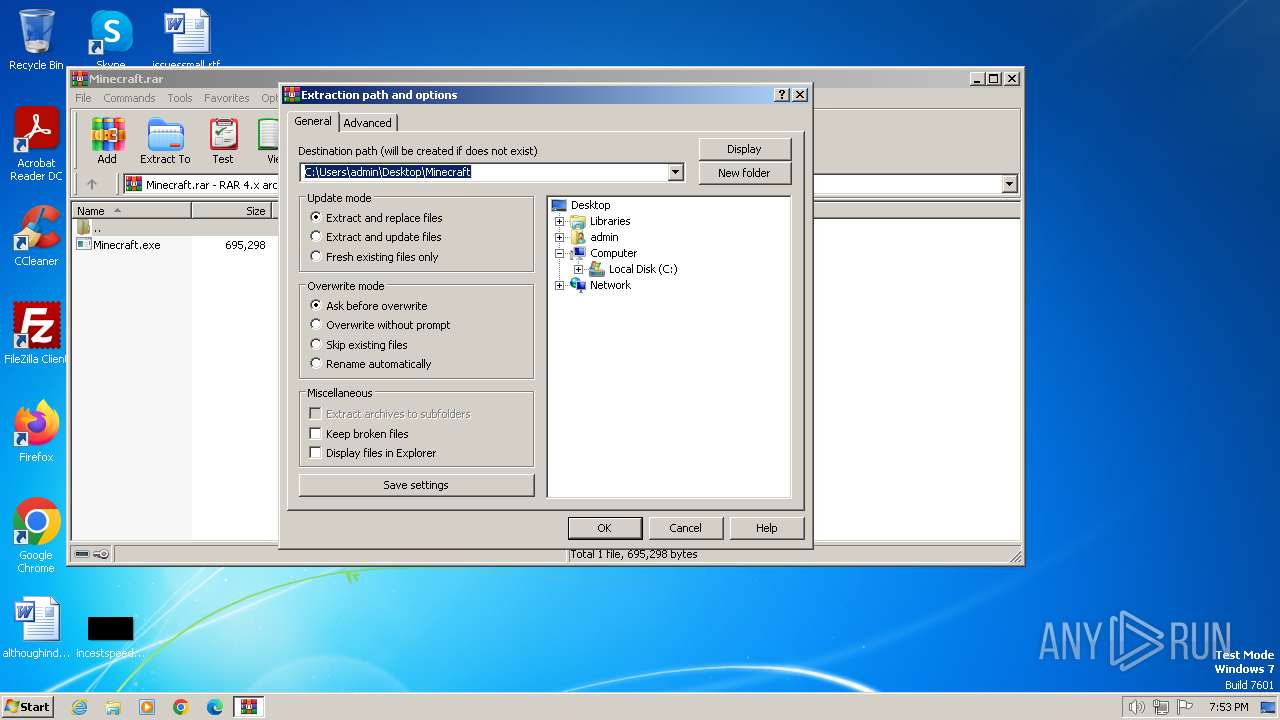The height and width of the screenshot is (720, 1280).
Task: Click the Display button
Action: coord(744,149)
